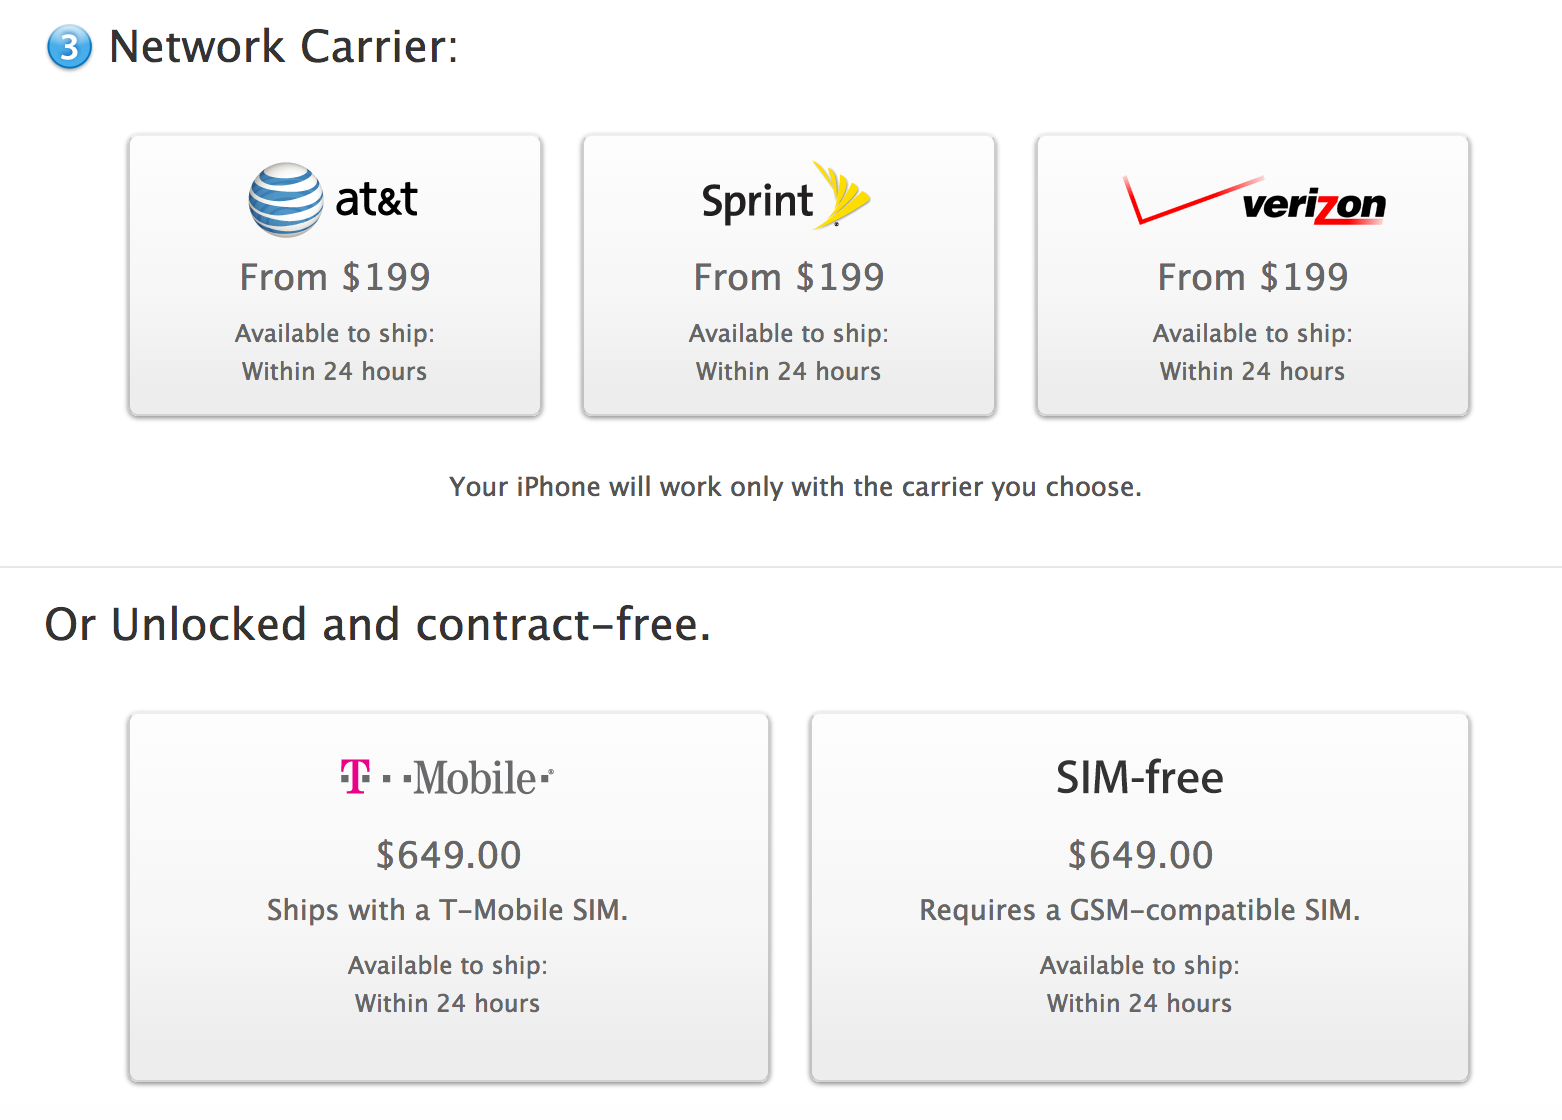This screenshot has height=1120, width=1562.
Task: Click the Network Carrier heading
Action: click(x=284, y=47)
